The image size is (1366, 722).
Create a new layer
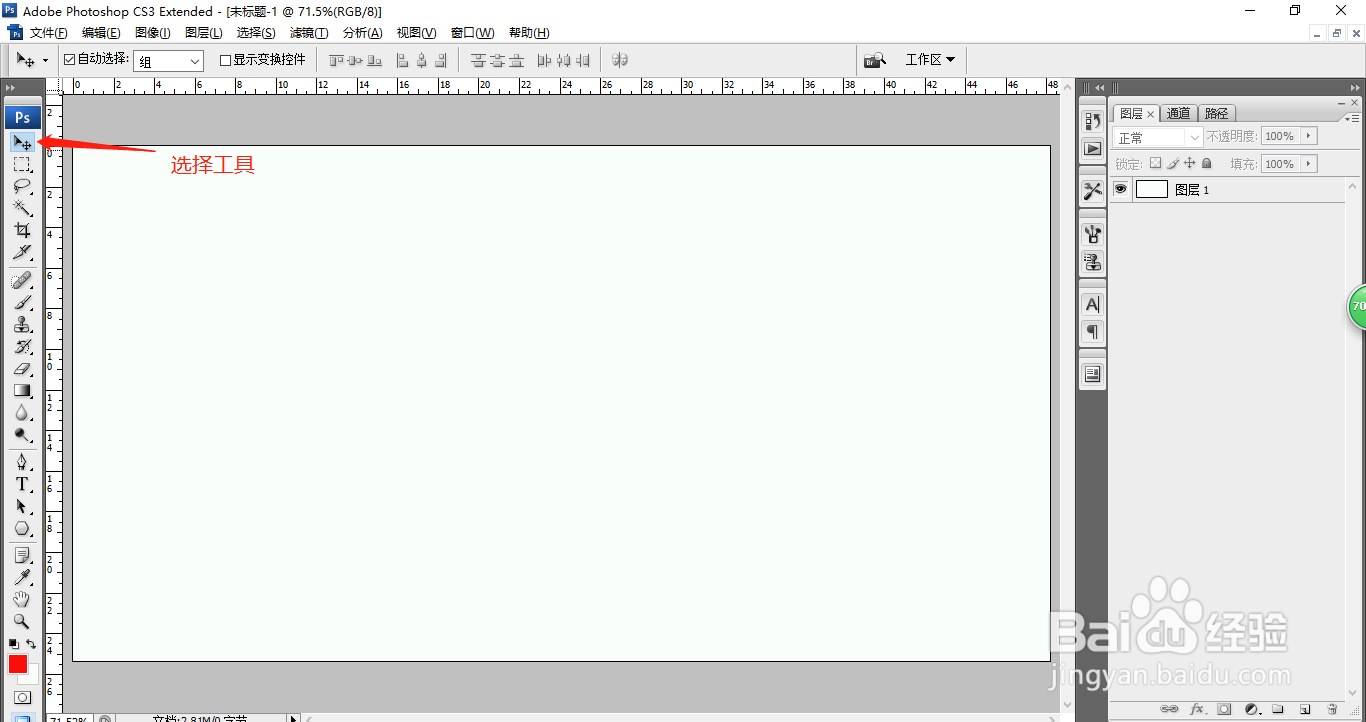(1305, 709)
